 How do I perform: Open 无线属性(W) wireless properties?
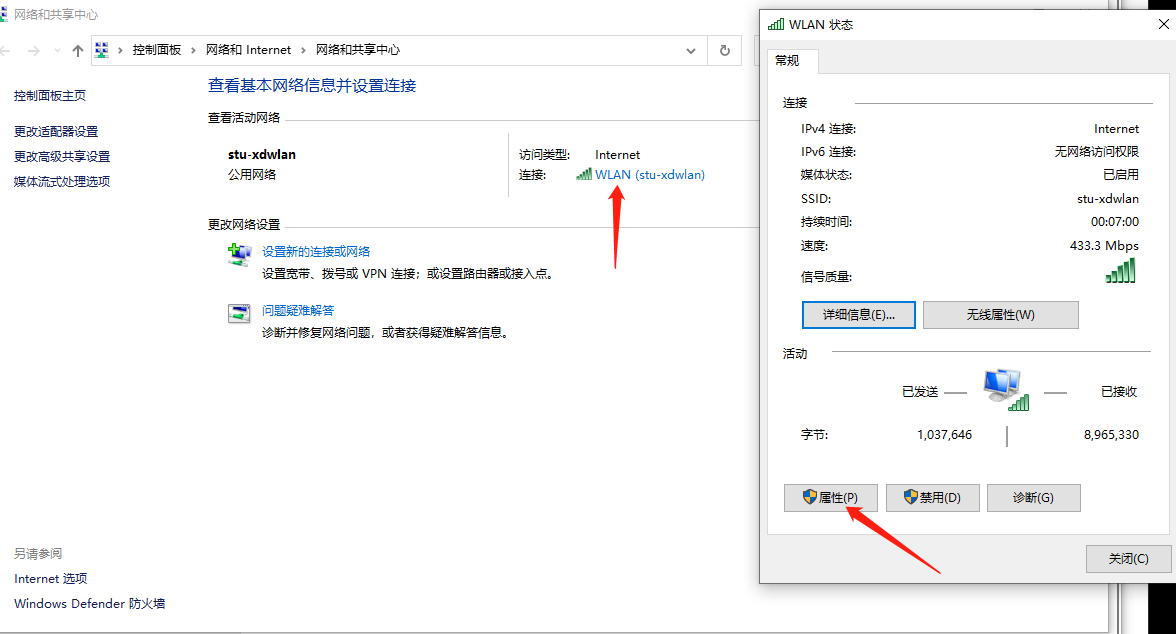(1000, 315)
